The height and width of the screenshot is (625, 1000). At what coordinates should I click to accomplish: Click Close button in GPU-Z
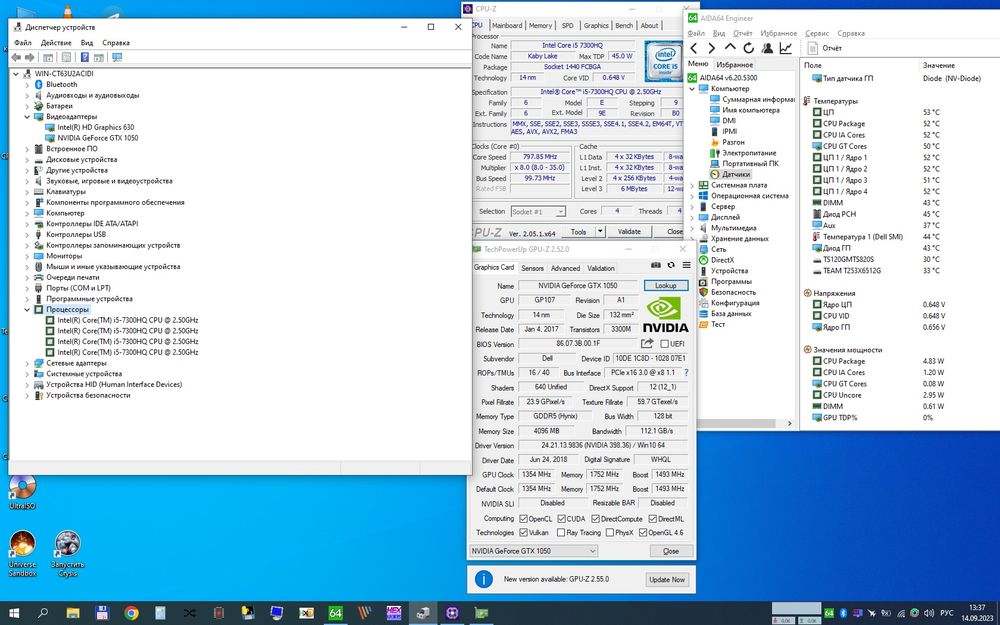(671, 551)
